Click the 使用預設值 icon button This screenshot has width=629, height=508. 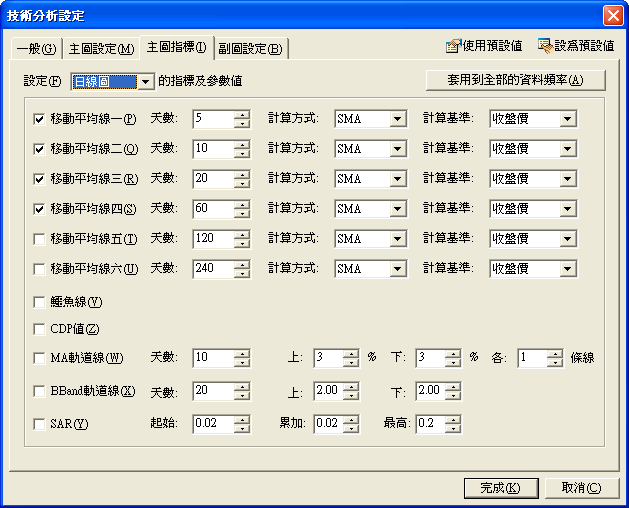tap(484, 46)
